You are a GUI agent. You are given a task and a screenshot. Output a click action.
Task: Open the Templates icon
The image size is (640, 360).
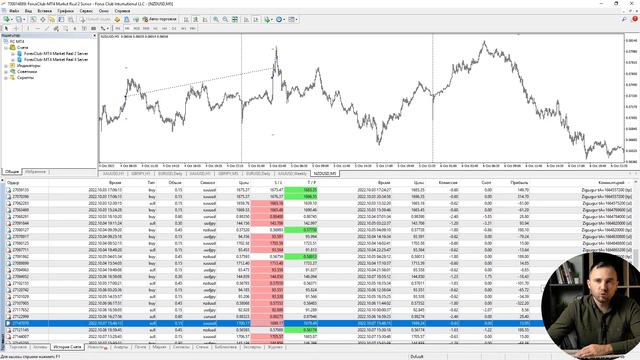pos(291,19)
